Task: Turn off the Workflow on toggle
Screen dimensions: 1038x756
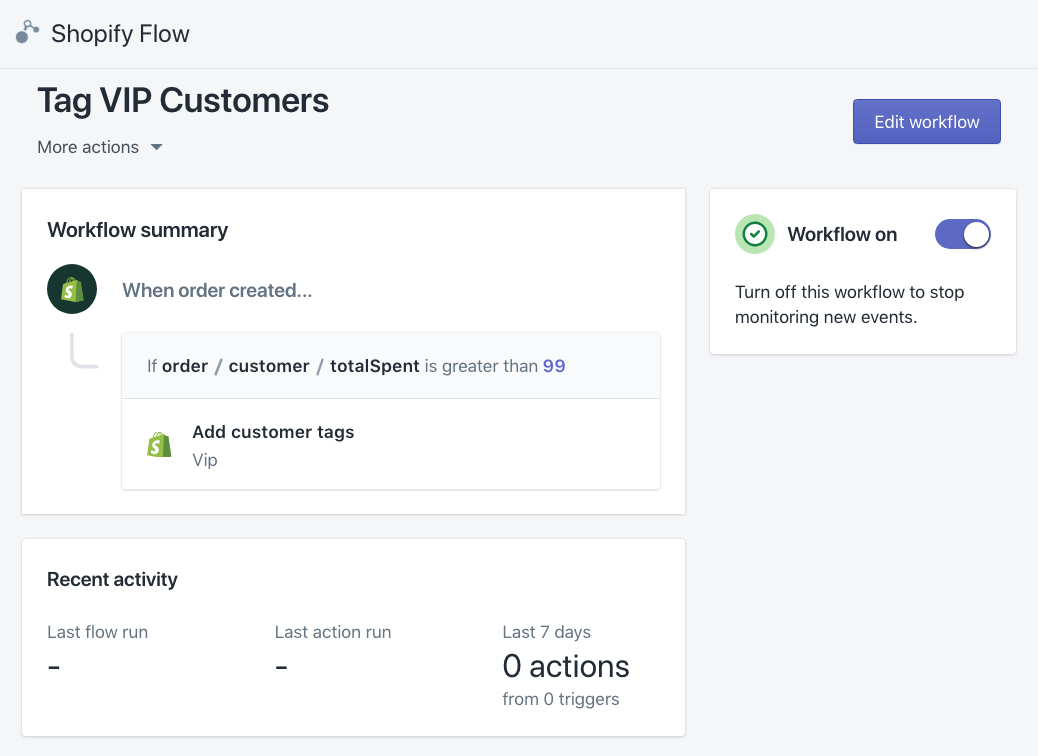Action: coord(963,234)
